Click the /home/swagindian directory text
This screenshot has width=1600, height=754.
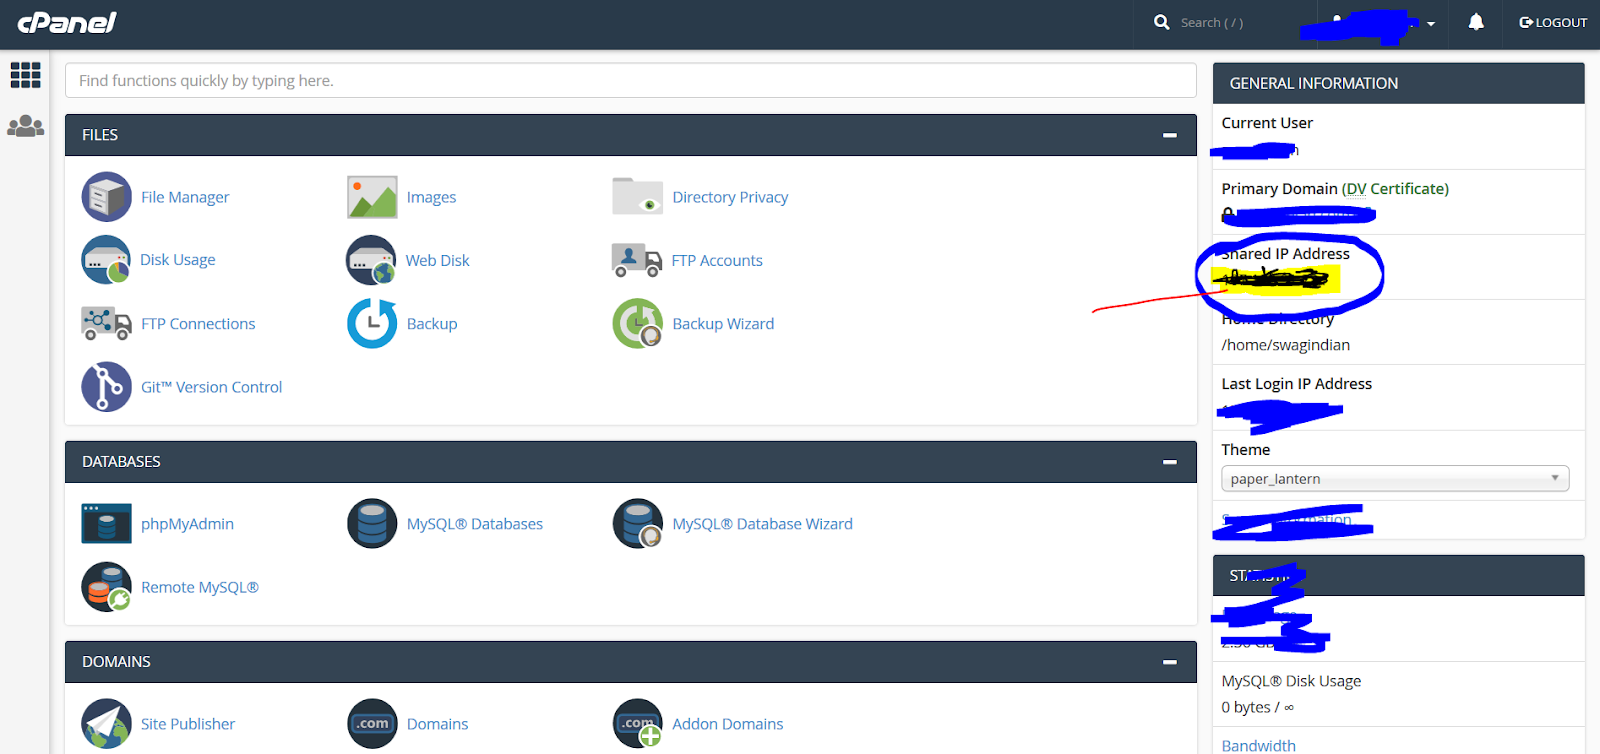click(x=1285, y=345)
